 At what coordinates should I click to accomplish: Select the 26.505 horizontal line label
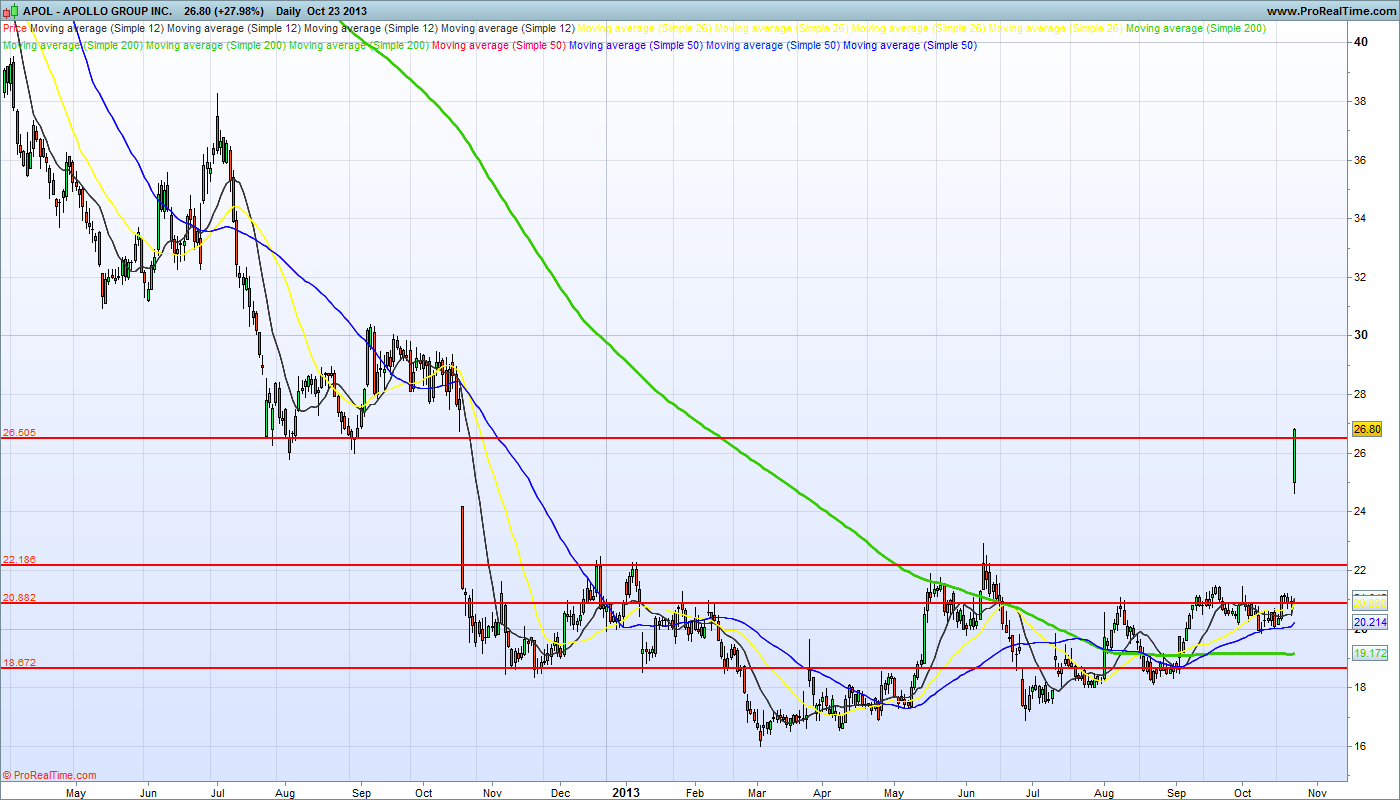point(20,433)
